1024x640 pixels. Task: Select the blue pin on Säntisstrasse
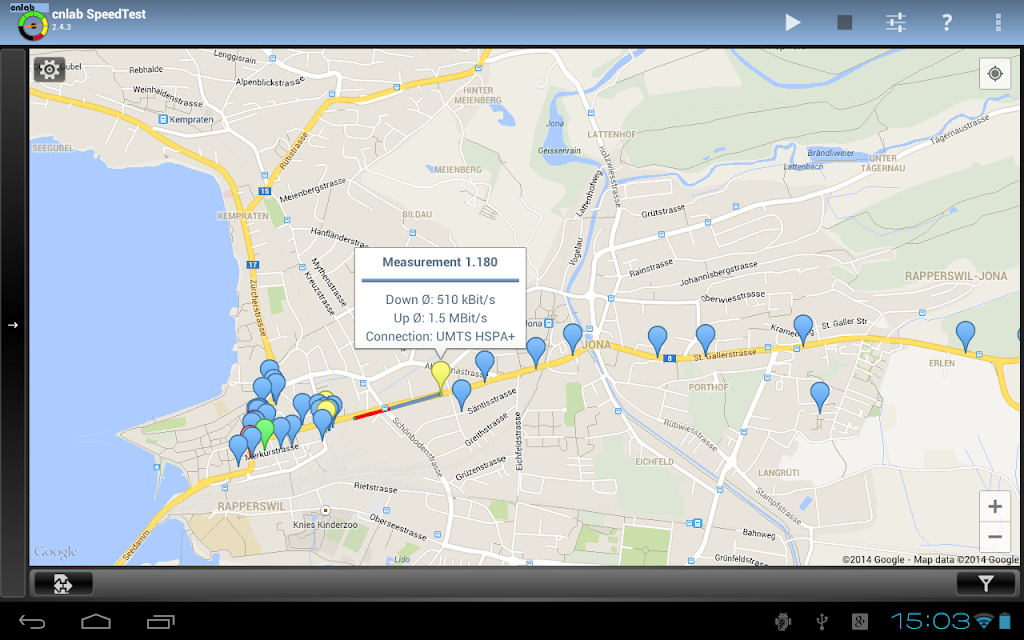(x=462, y=394)
